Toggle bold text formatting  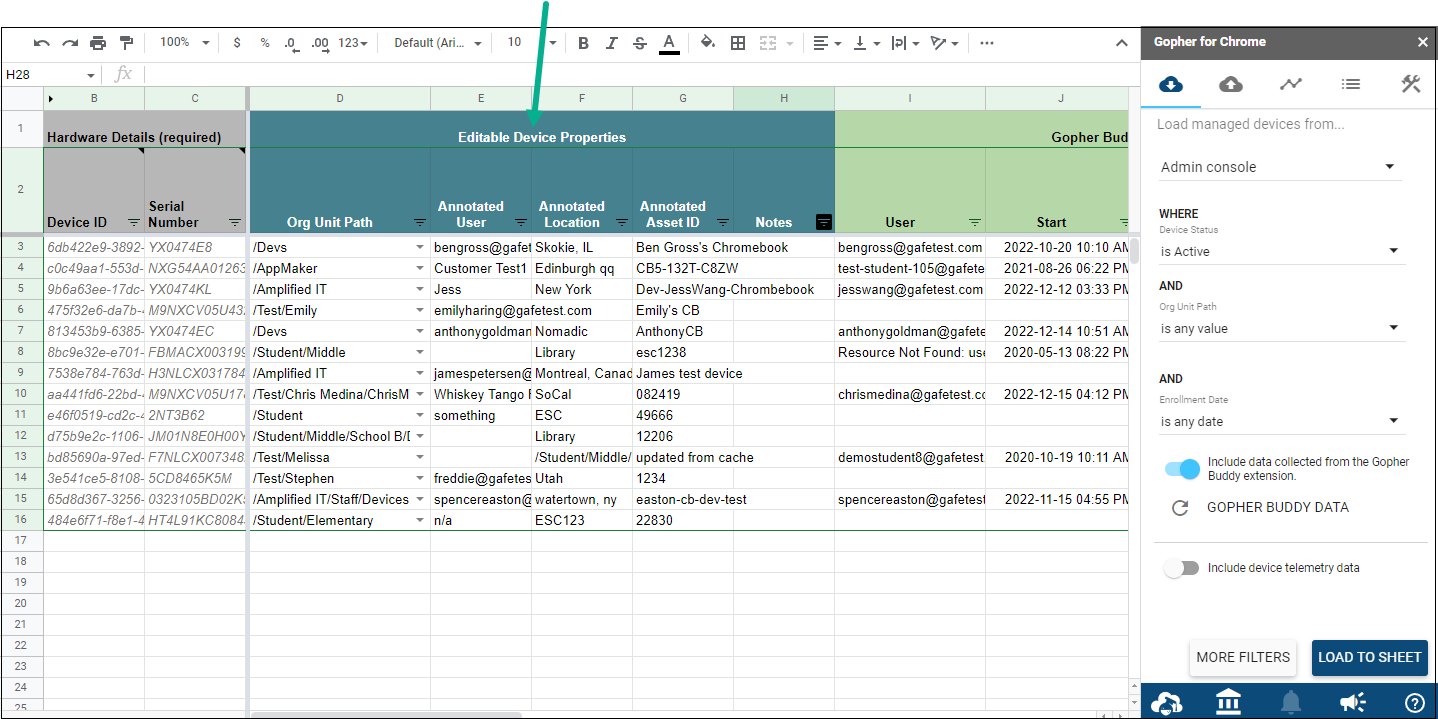pos(583,43)
